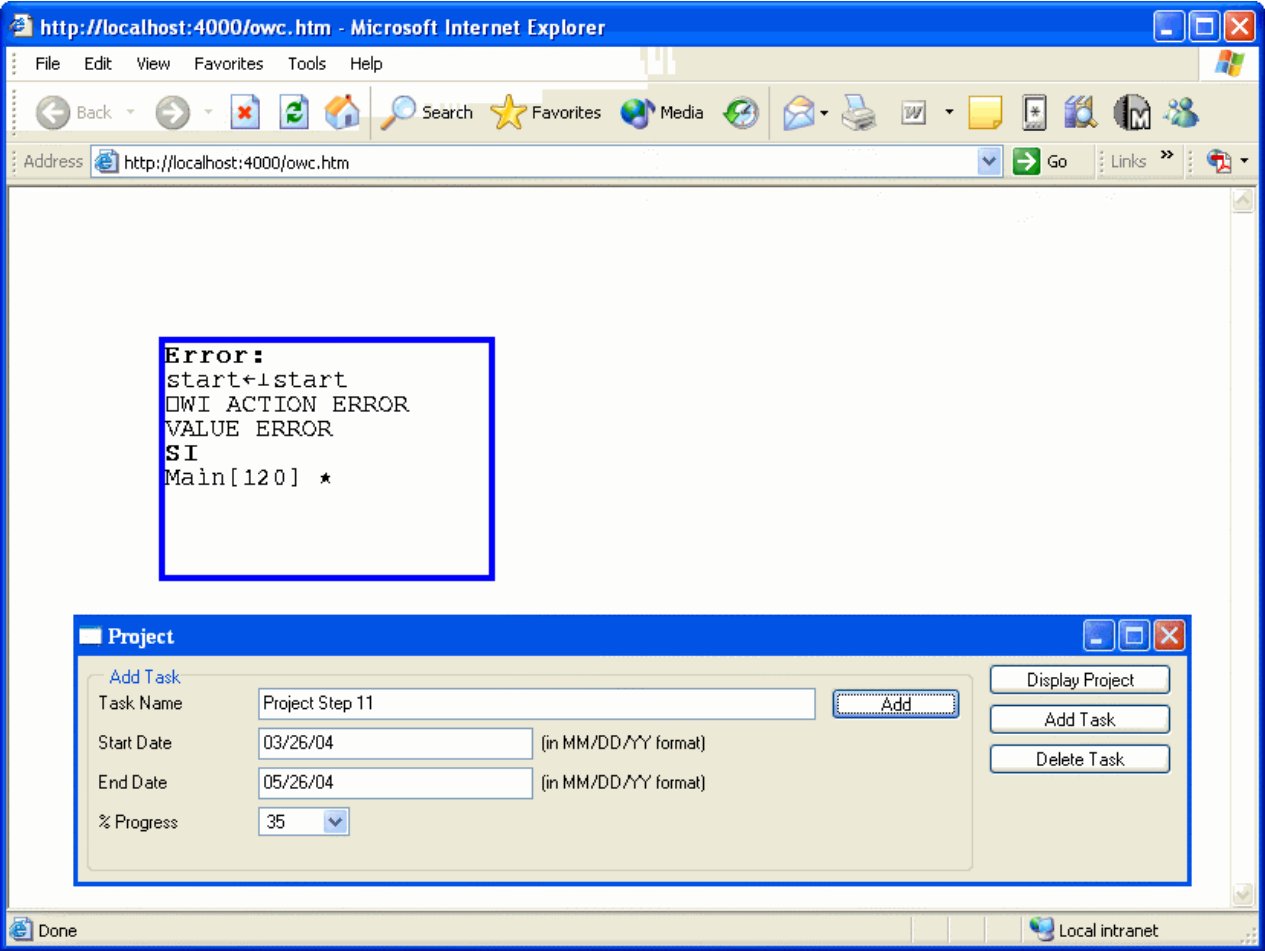Click the Task Name input field

[x=537, y=703]
